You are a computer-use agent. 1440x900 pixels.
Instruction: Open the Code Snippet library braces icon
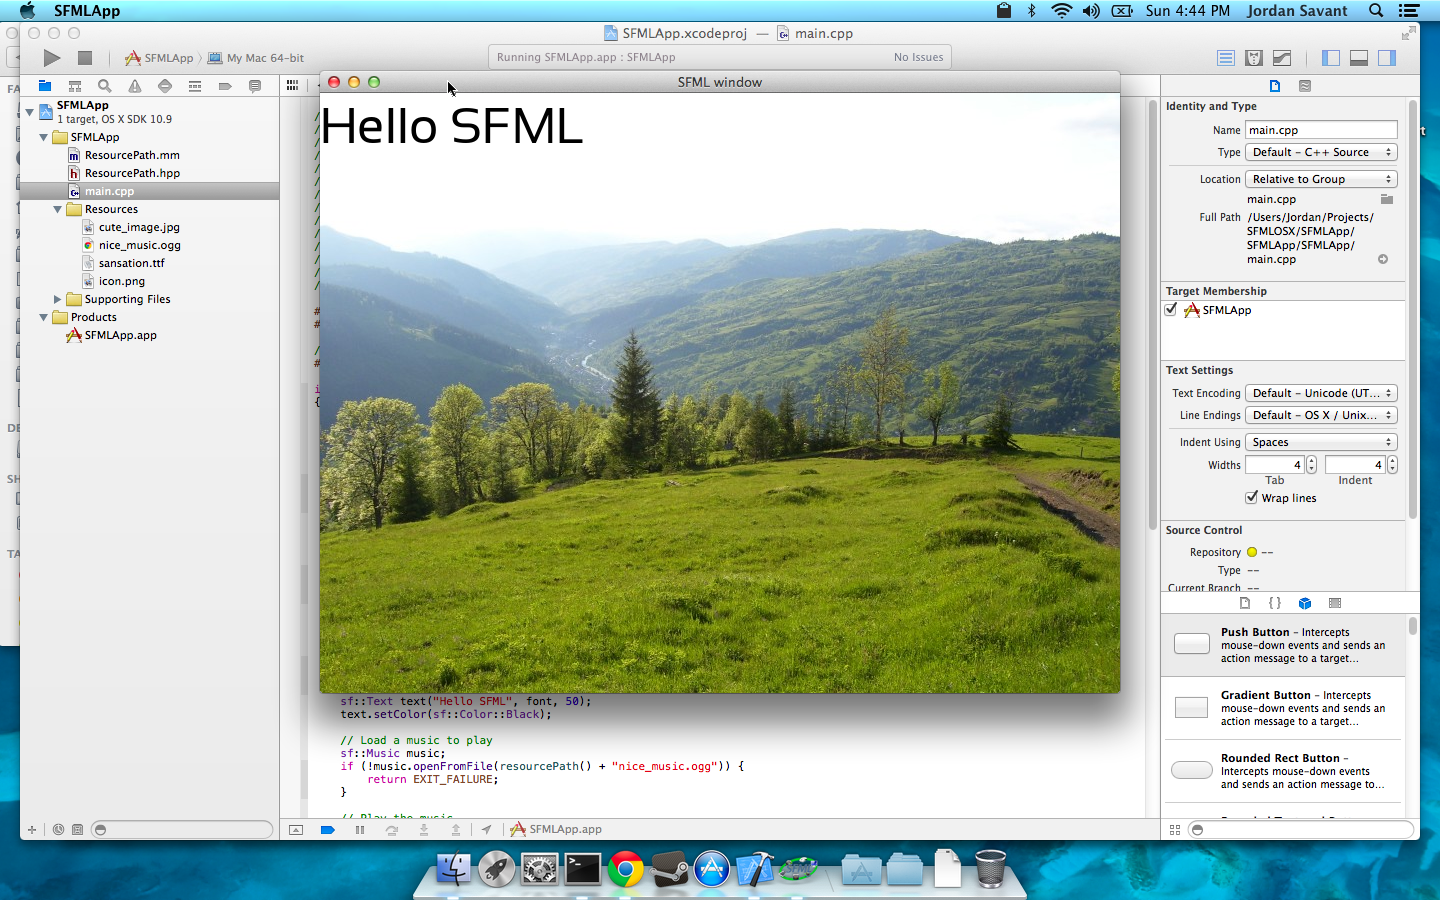[1275, 603]
